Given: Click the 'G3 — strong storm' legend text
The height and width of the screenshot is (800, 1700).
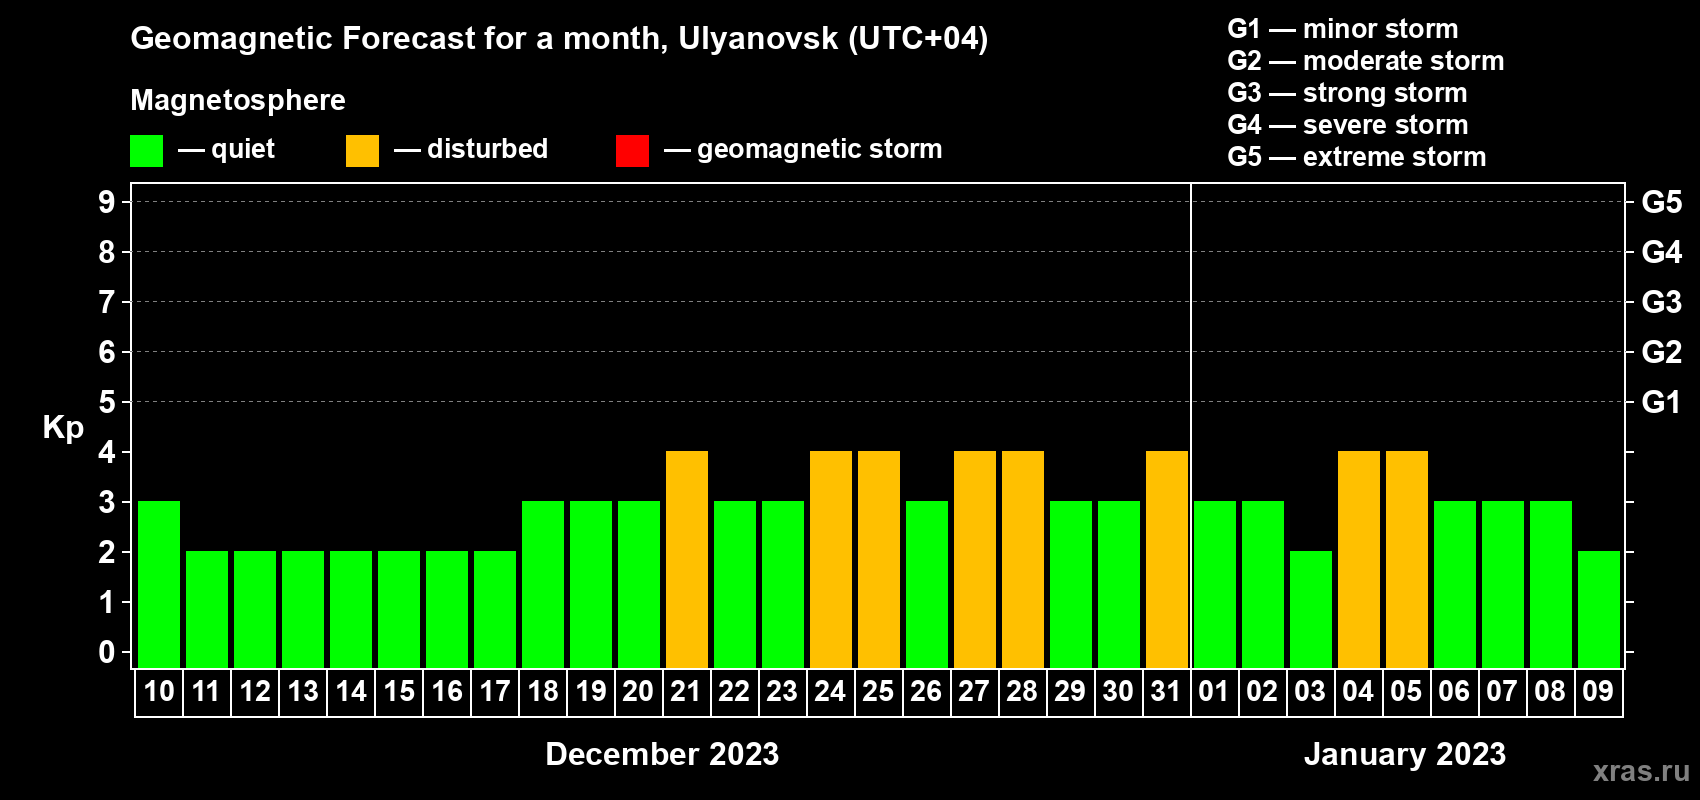Looking at the screenshot, I should [1348, 93].
